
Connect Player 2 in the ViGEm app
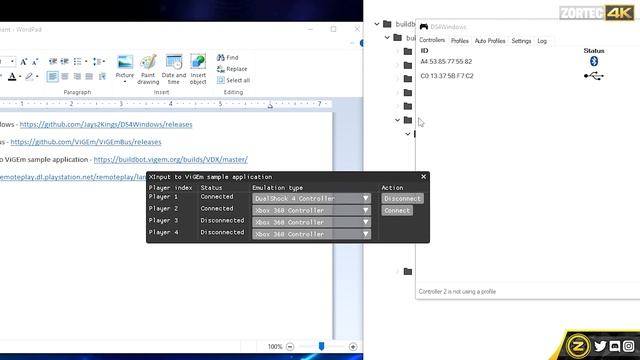(397, 210)
